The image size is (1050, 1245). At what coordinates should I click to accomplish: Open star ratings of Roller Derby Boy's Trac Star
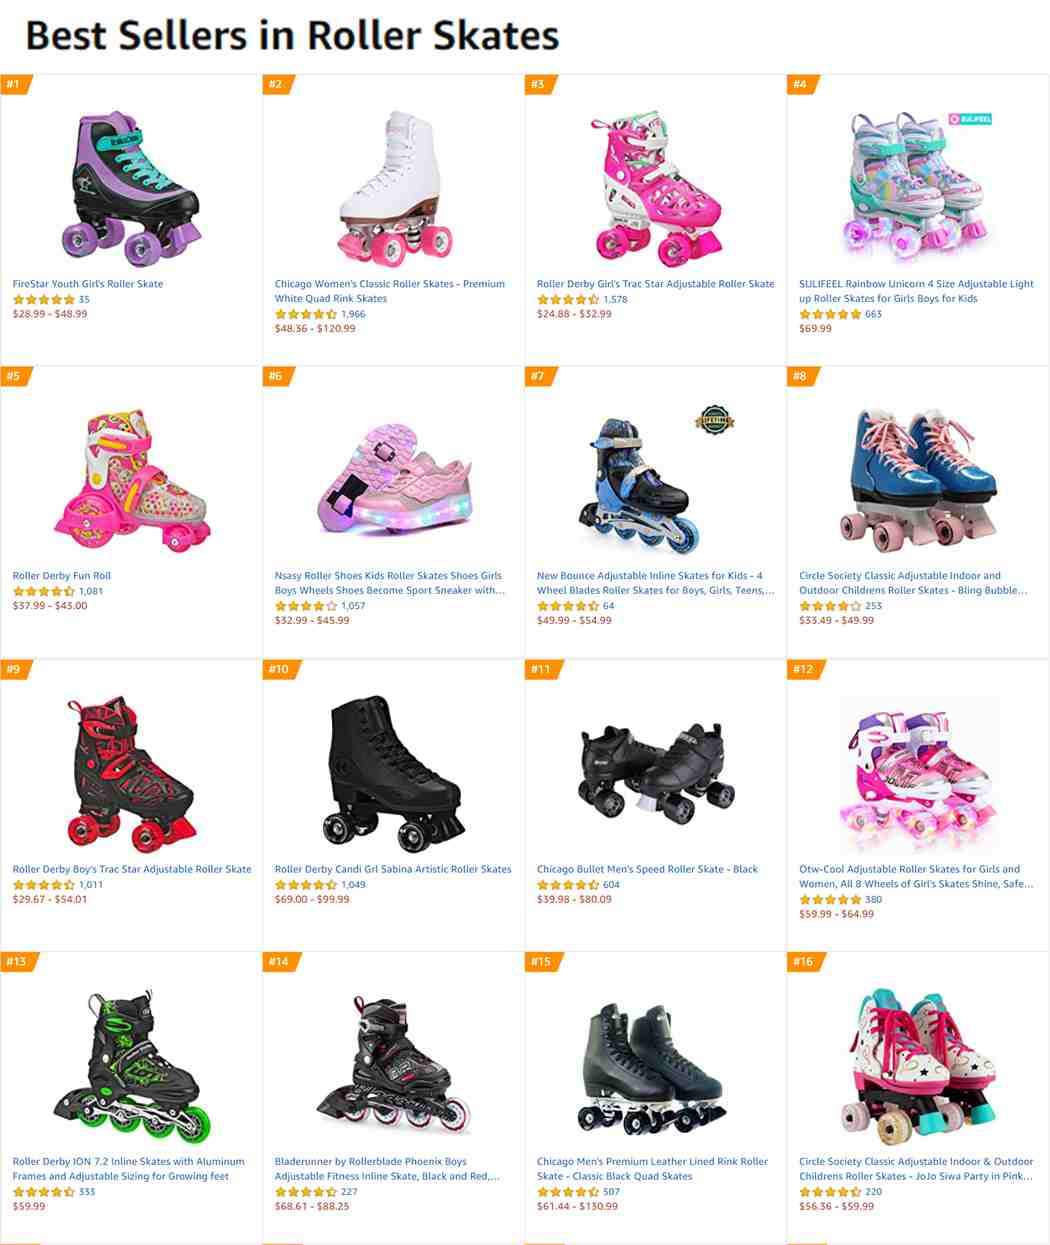coord(43,885)
